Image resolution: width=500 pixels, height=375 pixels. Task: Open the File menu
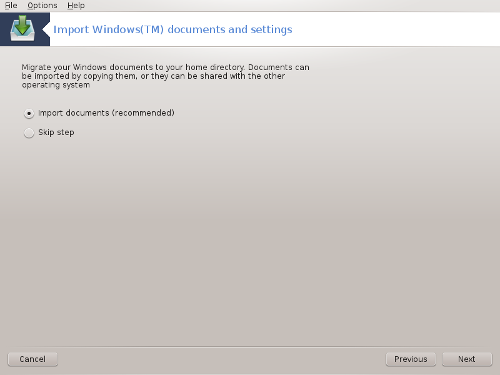tap(11, 5)
